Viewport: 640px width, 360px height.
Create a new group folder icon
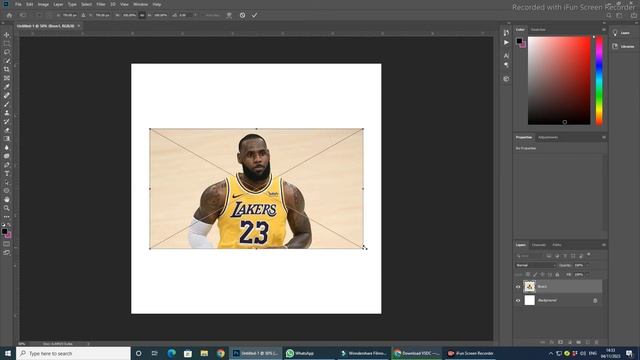578,342
